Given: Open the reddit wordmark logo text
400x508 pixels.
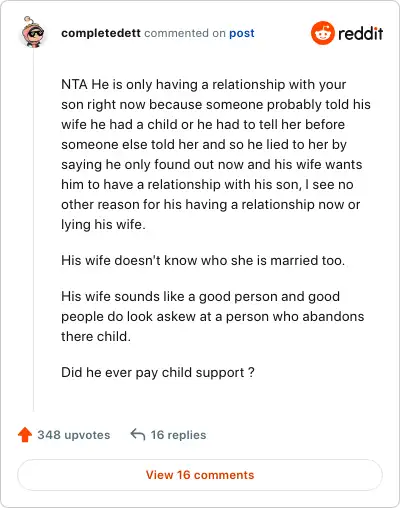Looking at the screenshot, I should (x=360, y=33).
